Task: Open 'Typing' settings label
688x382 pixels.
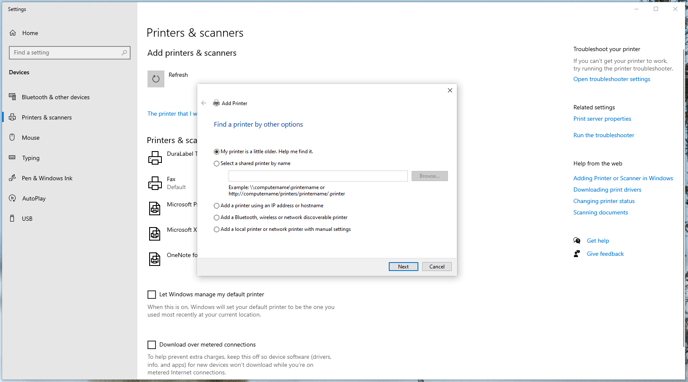Action: pos(31,158)
